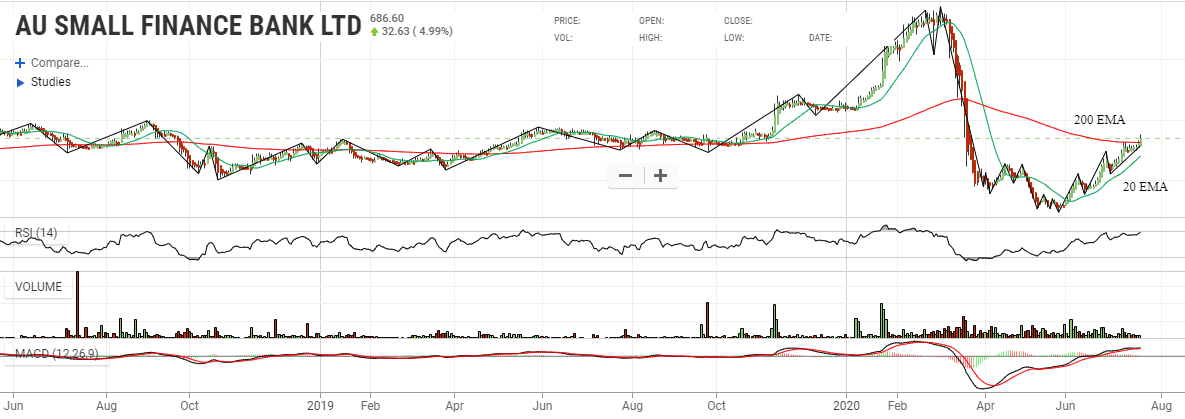Open the Compare option
This screenshot has width=1185, height=419.
click(60, 63)
